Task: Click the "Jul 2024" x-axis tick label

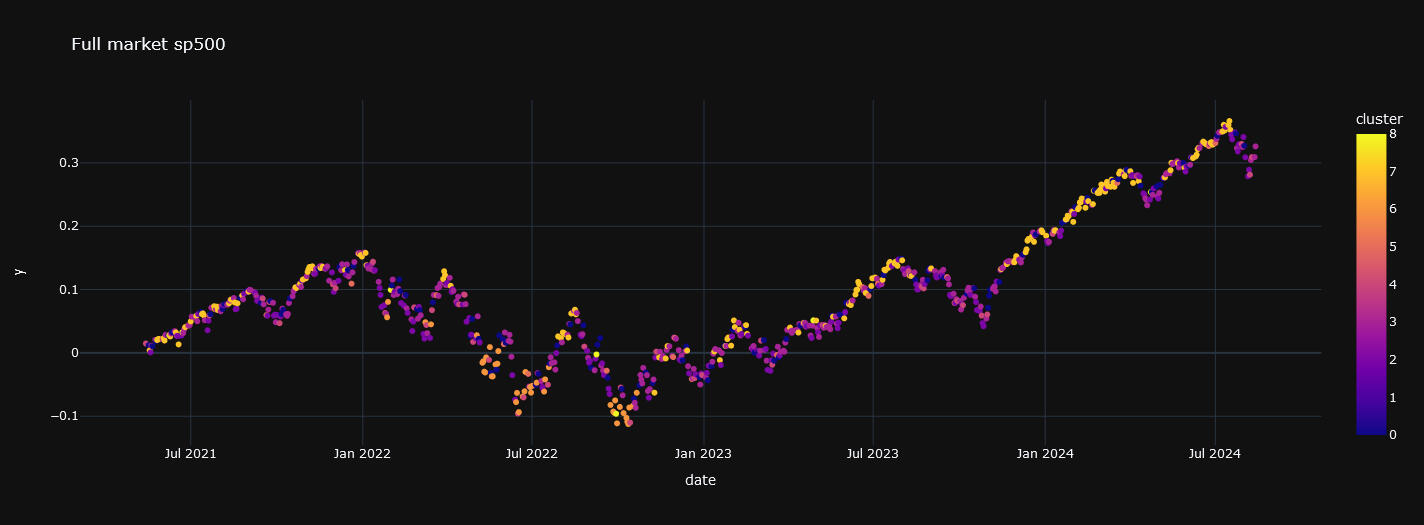Action: (x=1215, y=454)
